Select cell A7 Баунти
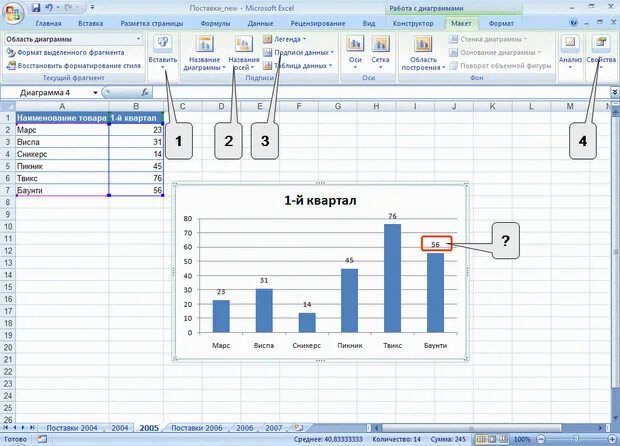This screenshot has height=446, width=620. click(62, 190)
